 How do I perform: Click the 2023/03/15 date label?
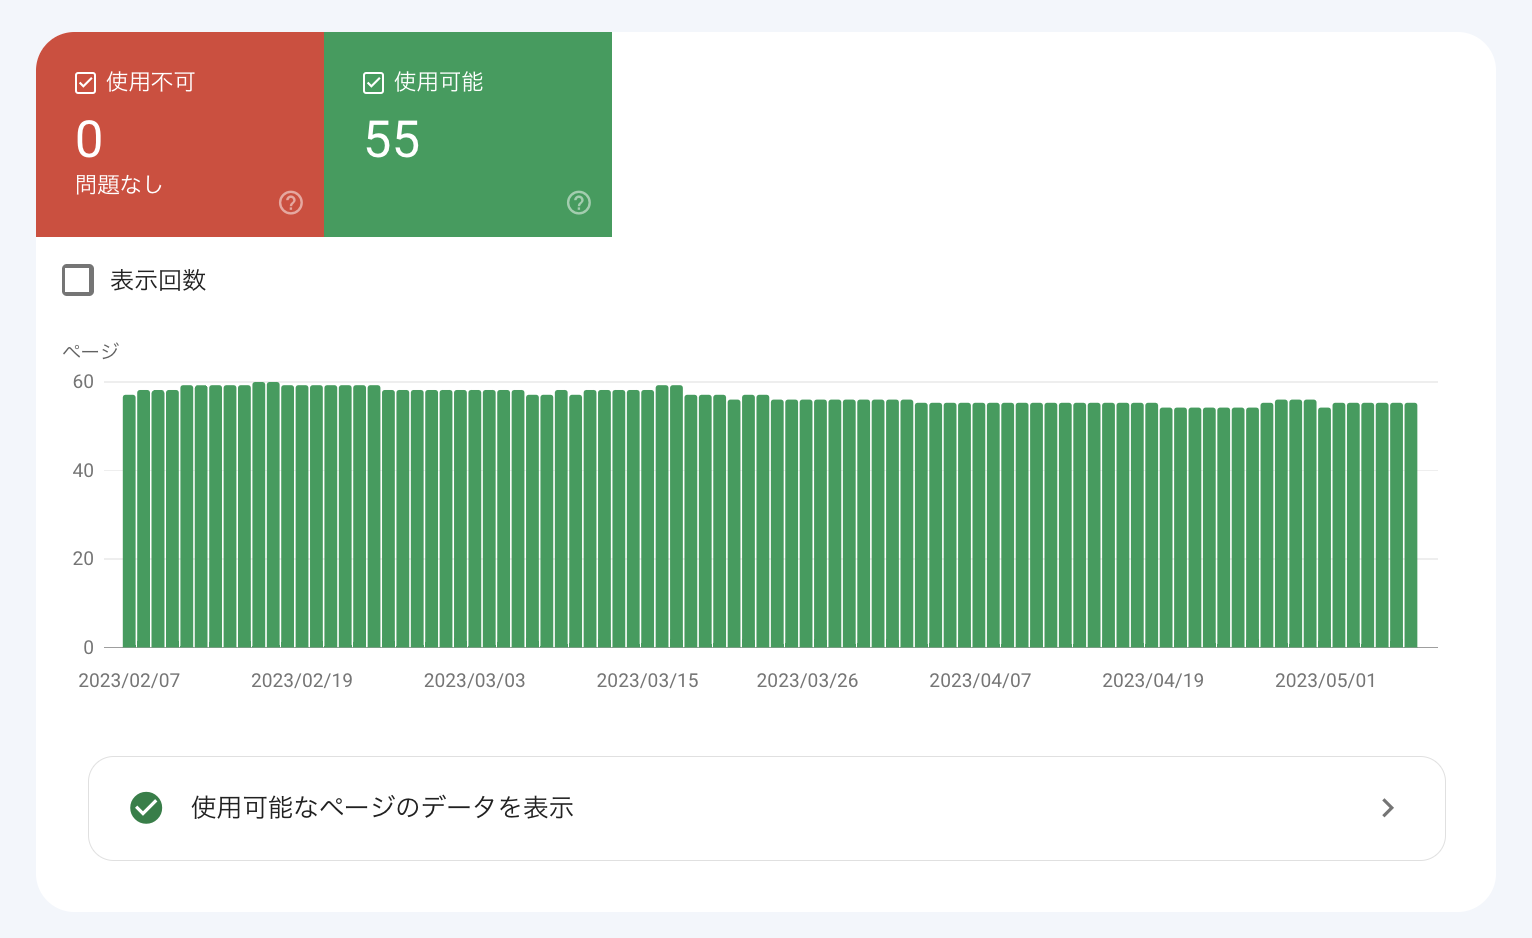(648, 680)
